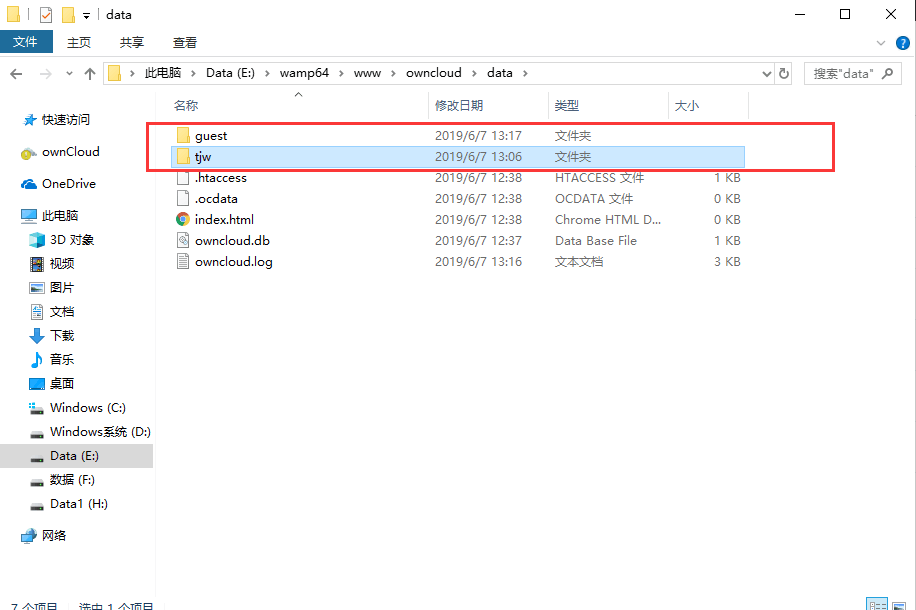Screen dimensions: 916x610
Task: Open the Customize Quick Access Toolbar dropdown
Action: point(86,16)
